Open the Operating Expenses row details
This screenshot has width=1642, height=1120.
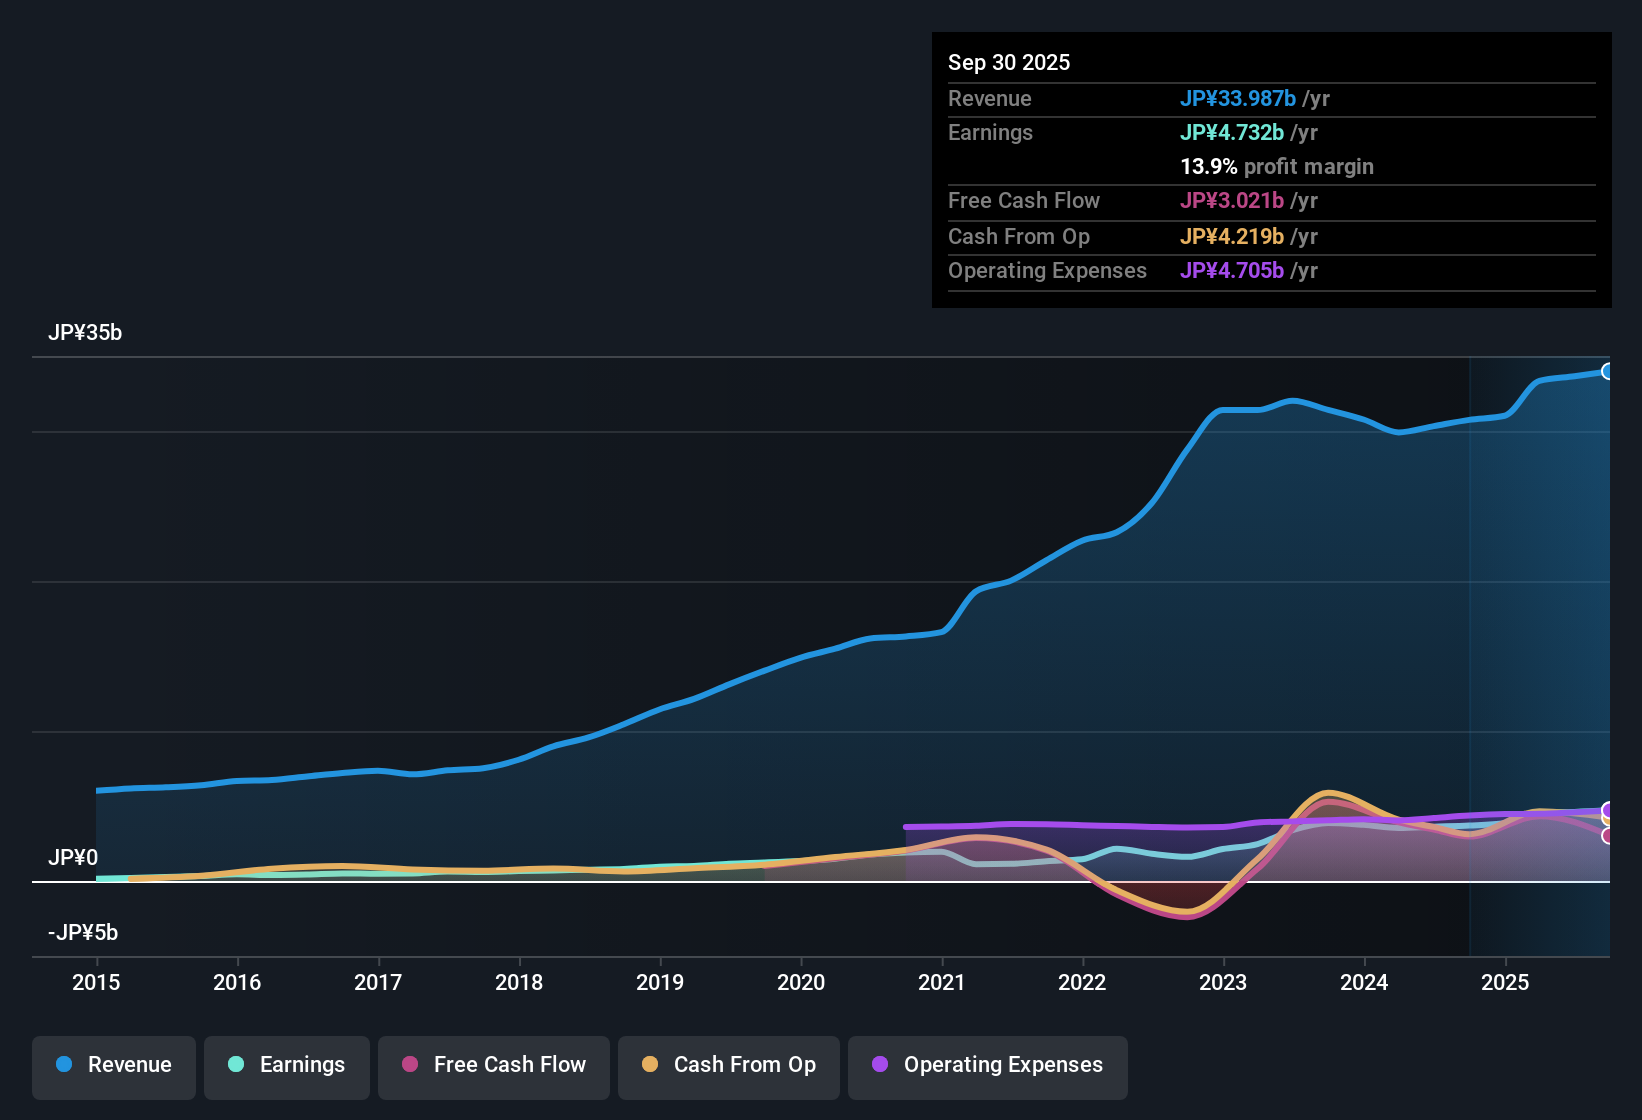tap(1047, 270)
